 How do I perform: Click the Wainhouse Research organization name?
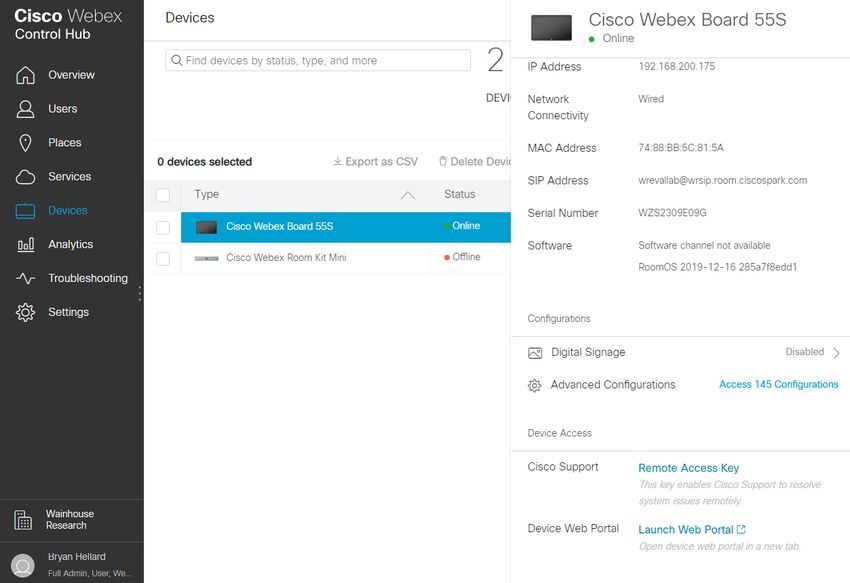[70, 520]
